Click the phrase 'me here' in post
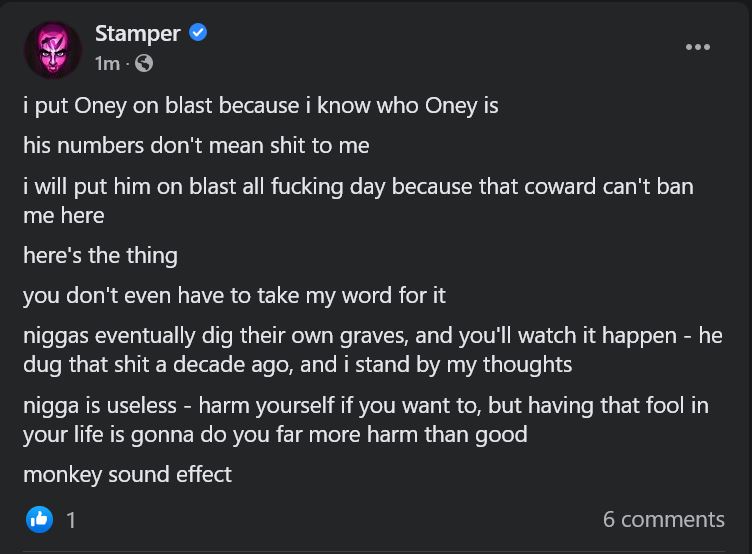 tap(63, 214)
